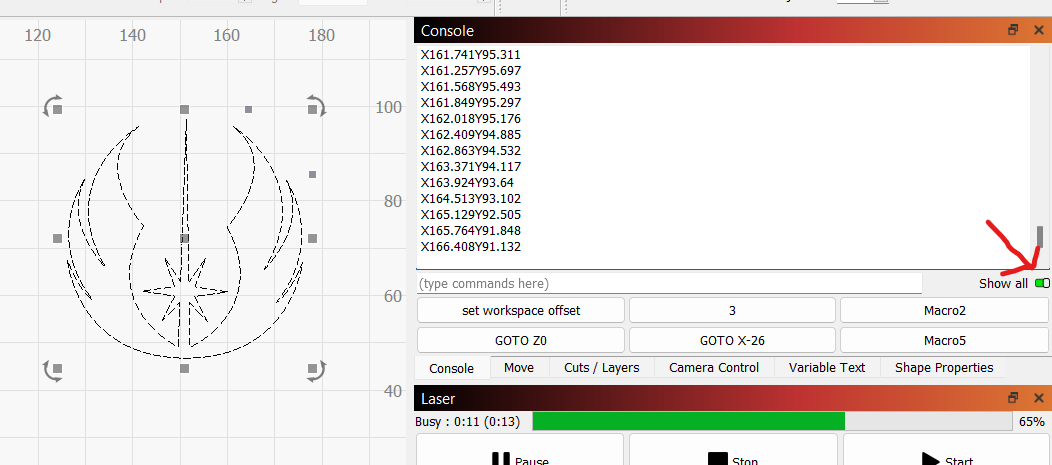Click in the console command input field

pyautogui.click(x=668, y=284)
